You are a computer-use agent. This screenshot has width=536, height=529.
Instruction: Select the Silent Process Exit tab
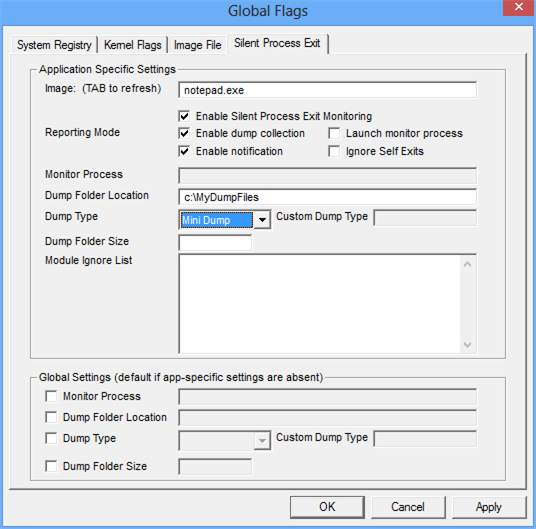tap(277, 43)
